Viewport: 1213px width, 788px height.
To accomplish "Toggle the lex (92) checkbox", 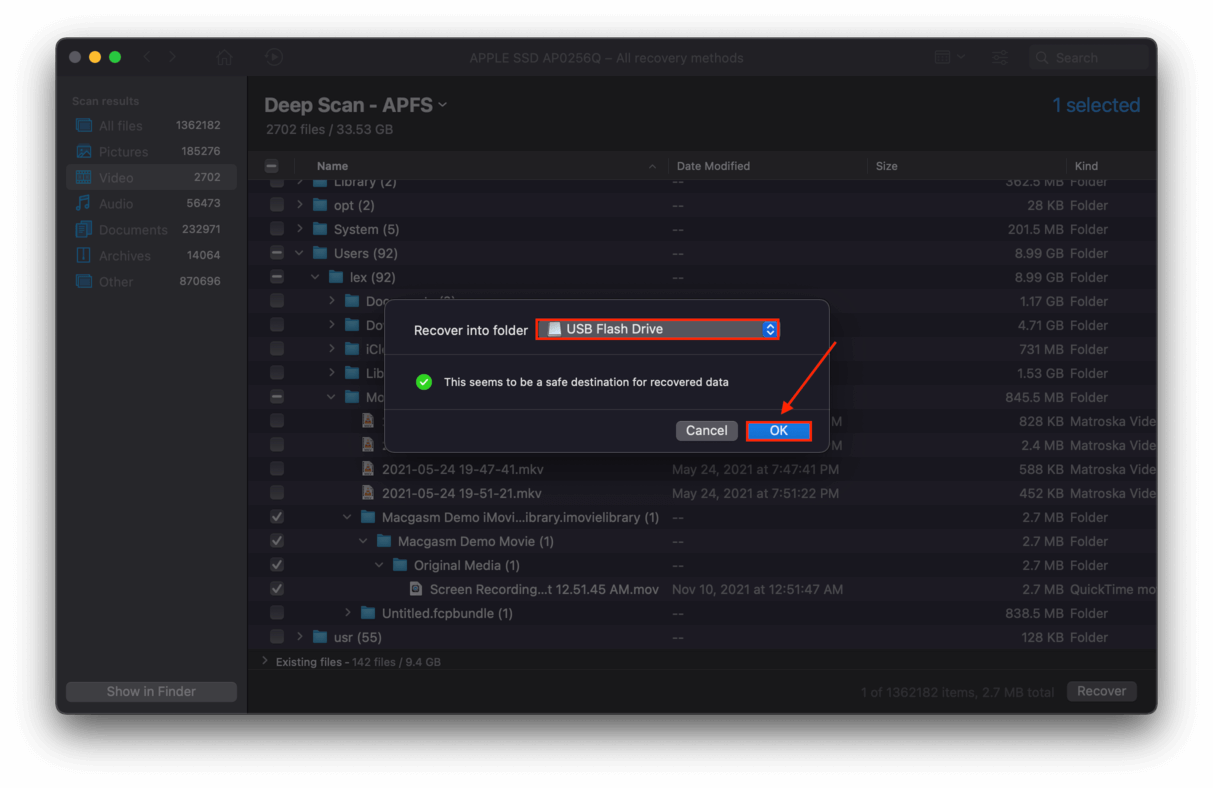I will 277,277.
